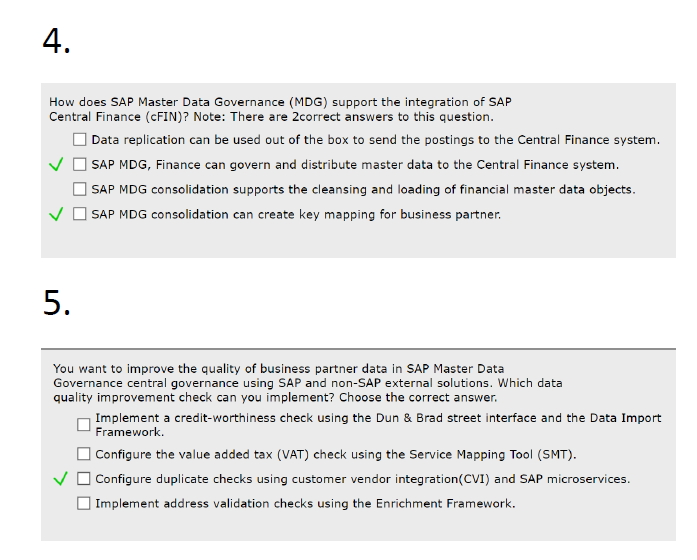The width and height of the screenshot is (697, 560).
Task: Tick address validation Enrichment Framework checkbox
Action: coord(84,504)
